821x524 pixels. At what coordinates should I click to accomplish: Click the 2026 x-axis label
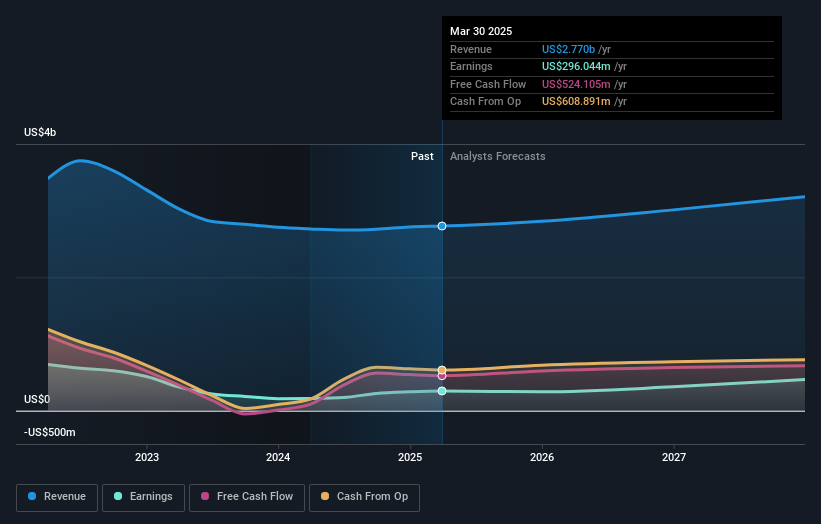(542, 457)
